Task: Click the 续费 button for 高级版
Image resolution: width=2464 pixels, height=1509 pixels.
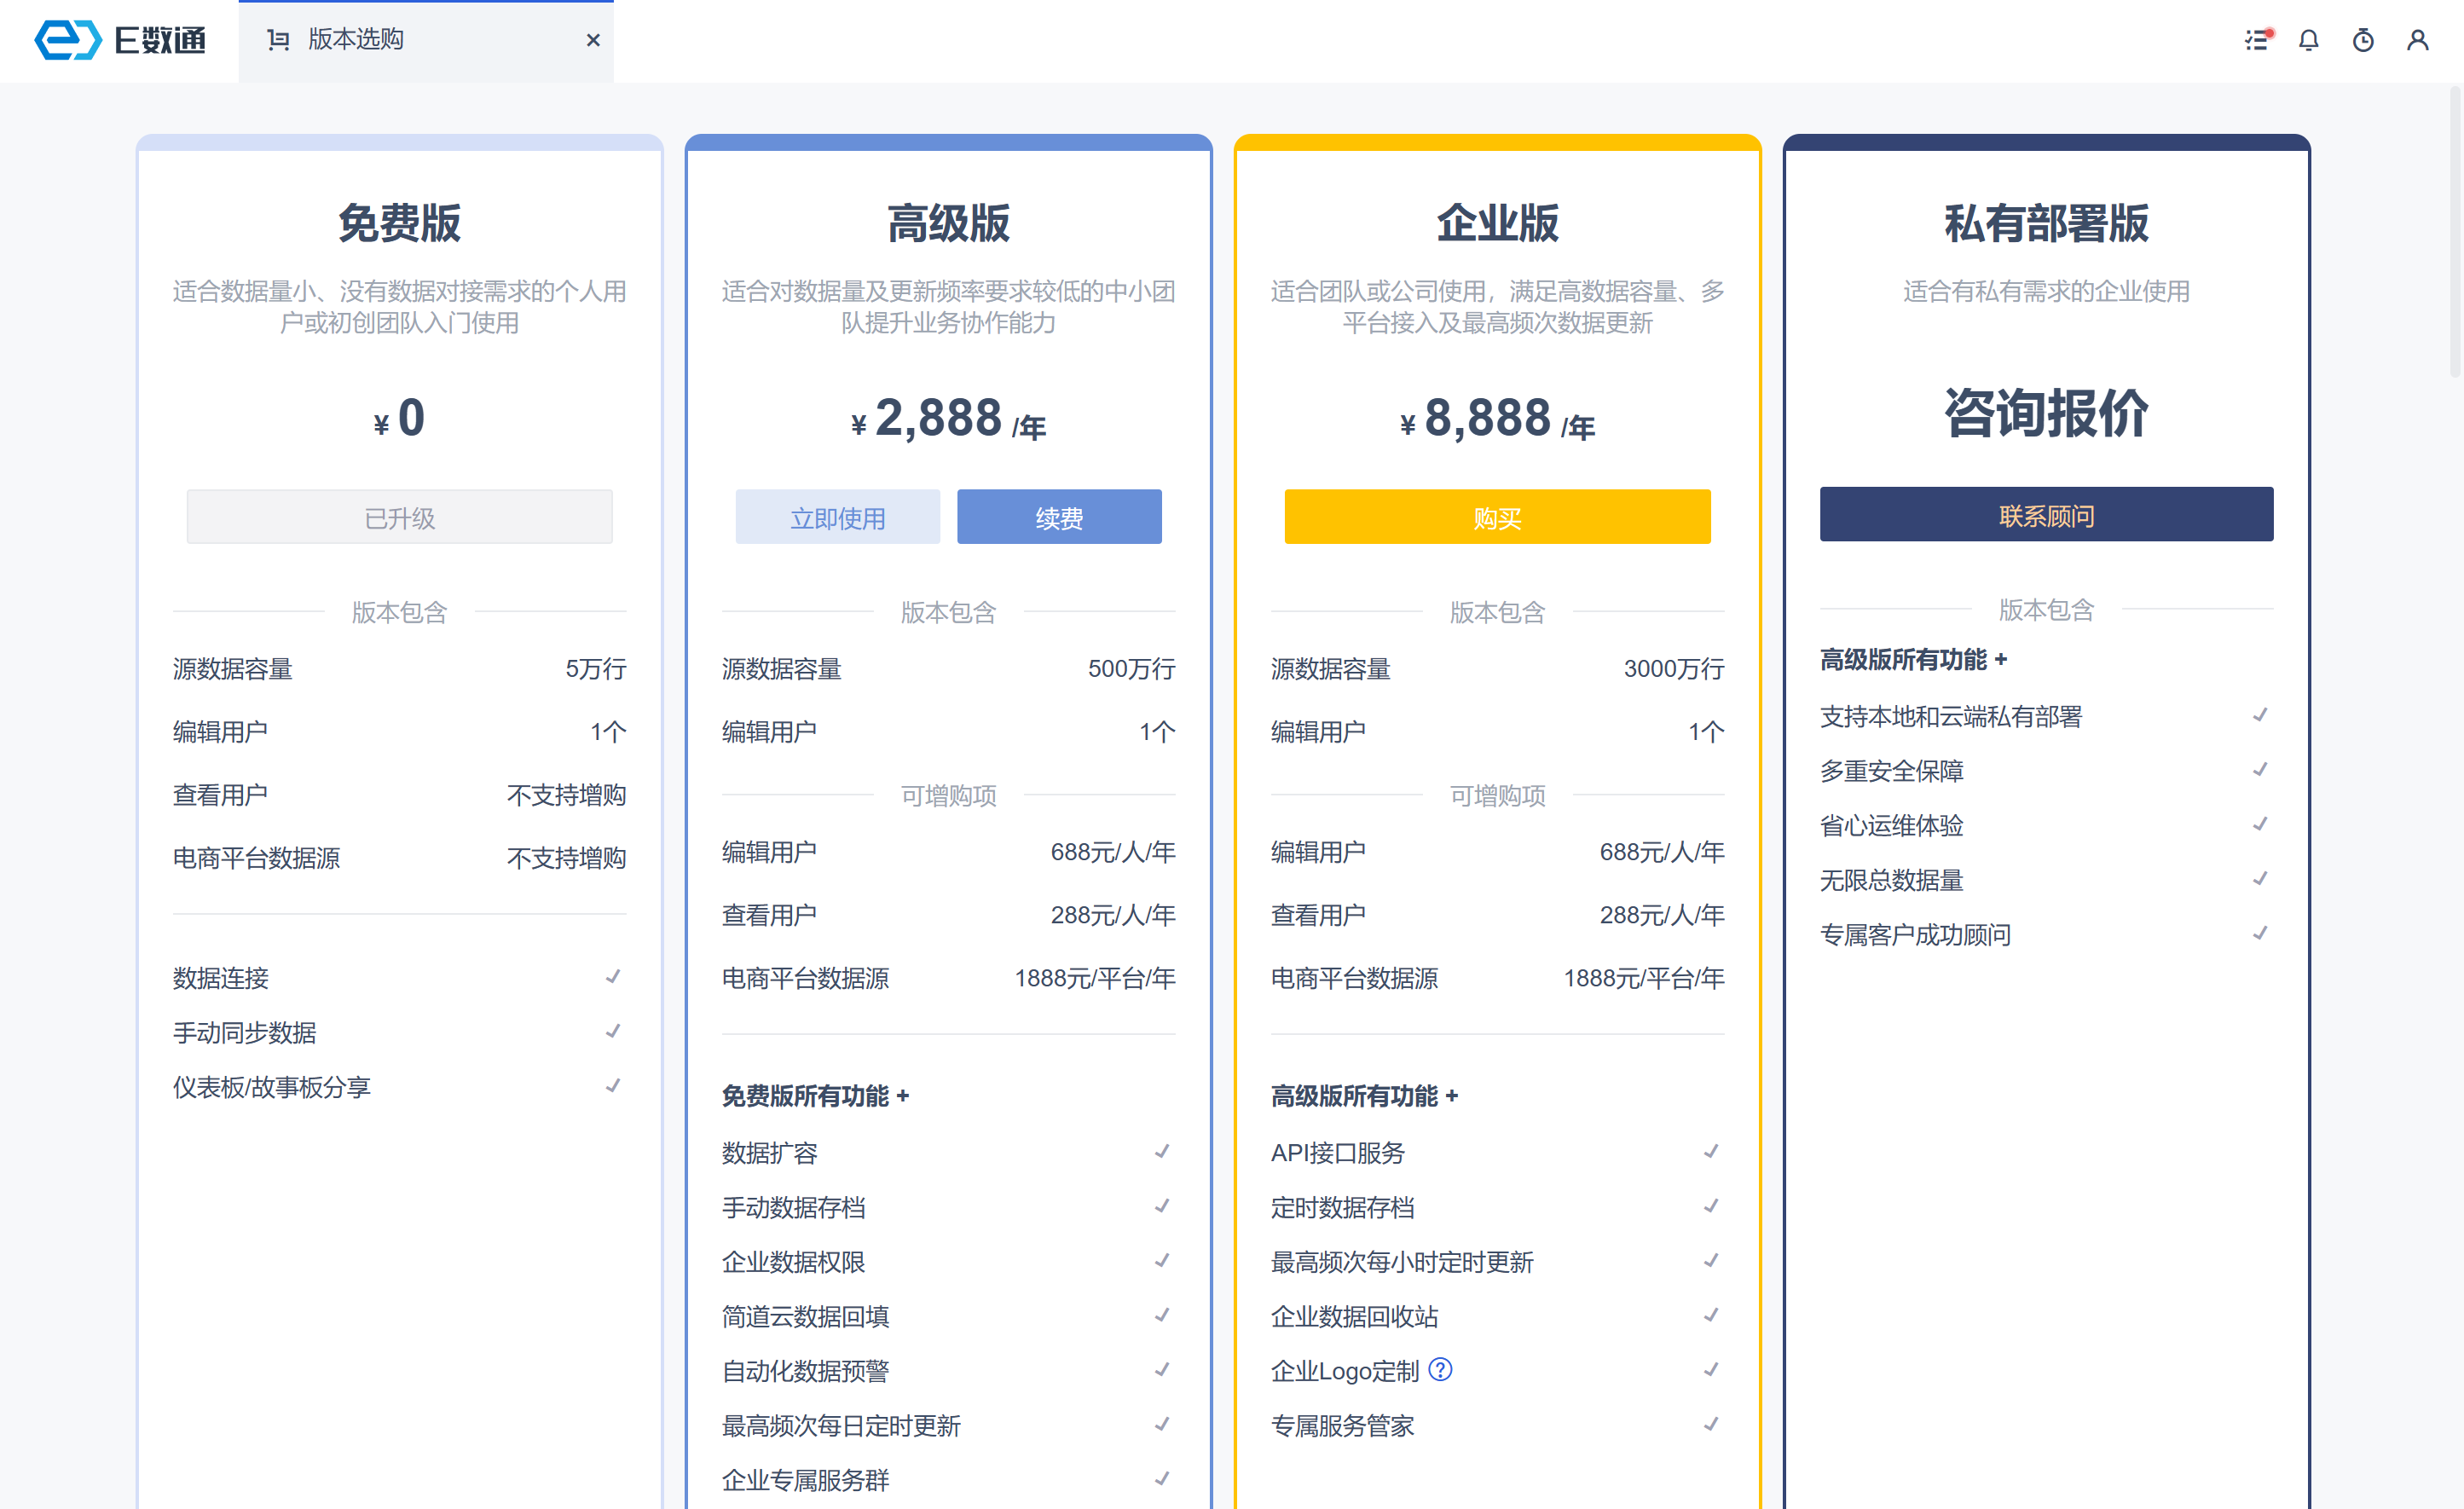Action: pyautogui.click(x=1059, y=517)
